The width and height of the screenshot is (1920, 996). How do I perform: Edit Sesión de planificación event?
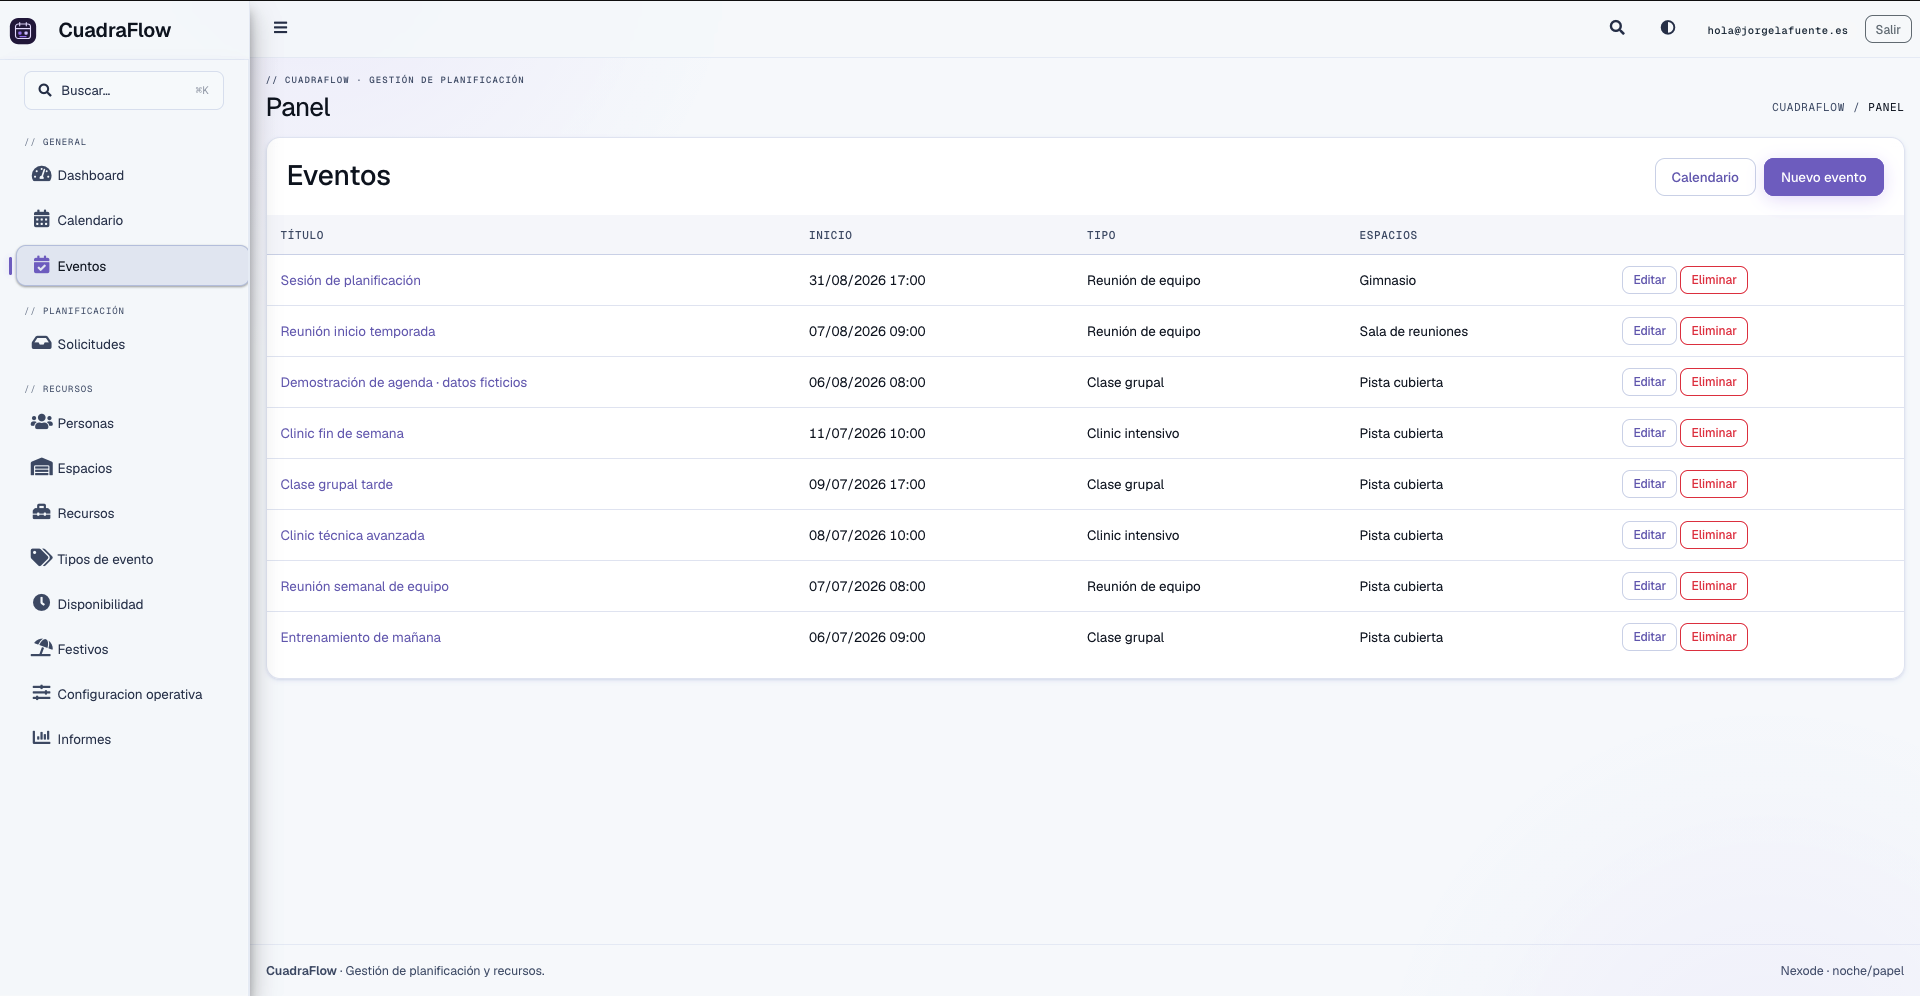pos(1649,280)
